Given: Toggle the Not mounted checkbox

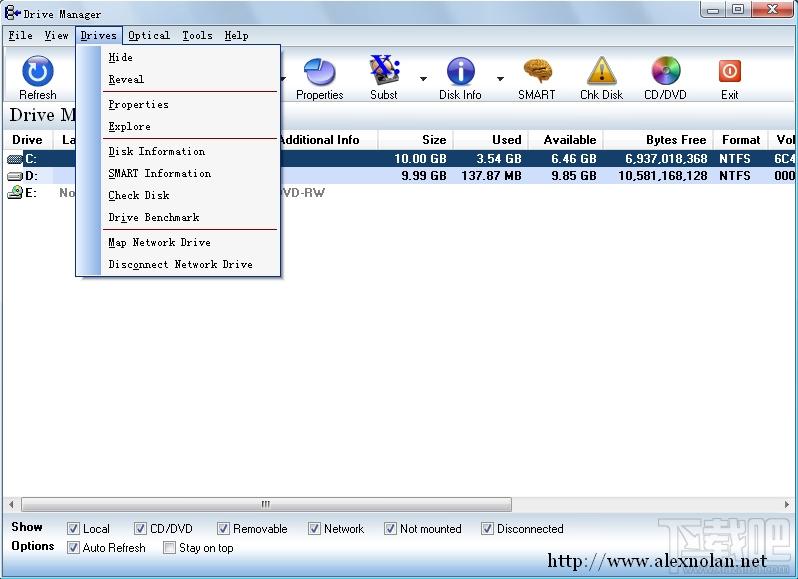Looking at the screenshot, I should [390, 529].
